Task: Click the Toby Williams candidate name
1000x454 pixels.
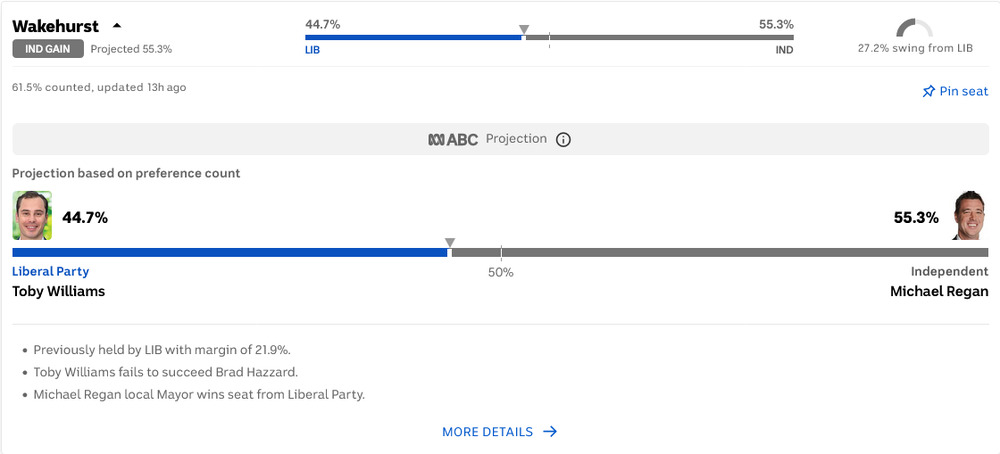Action: pyautogui.click(x=59, y=291)
